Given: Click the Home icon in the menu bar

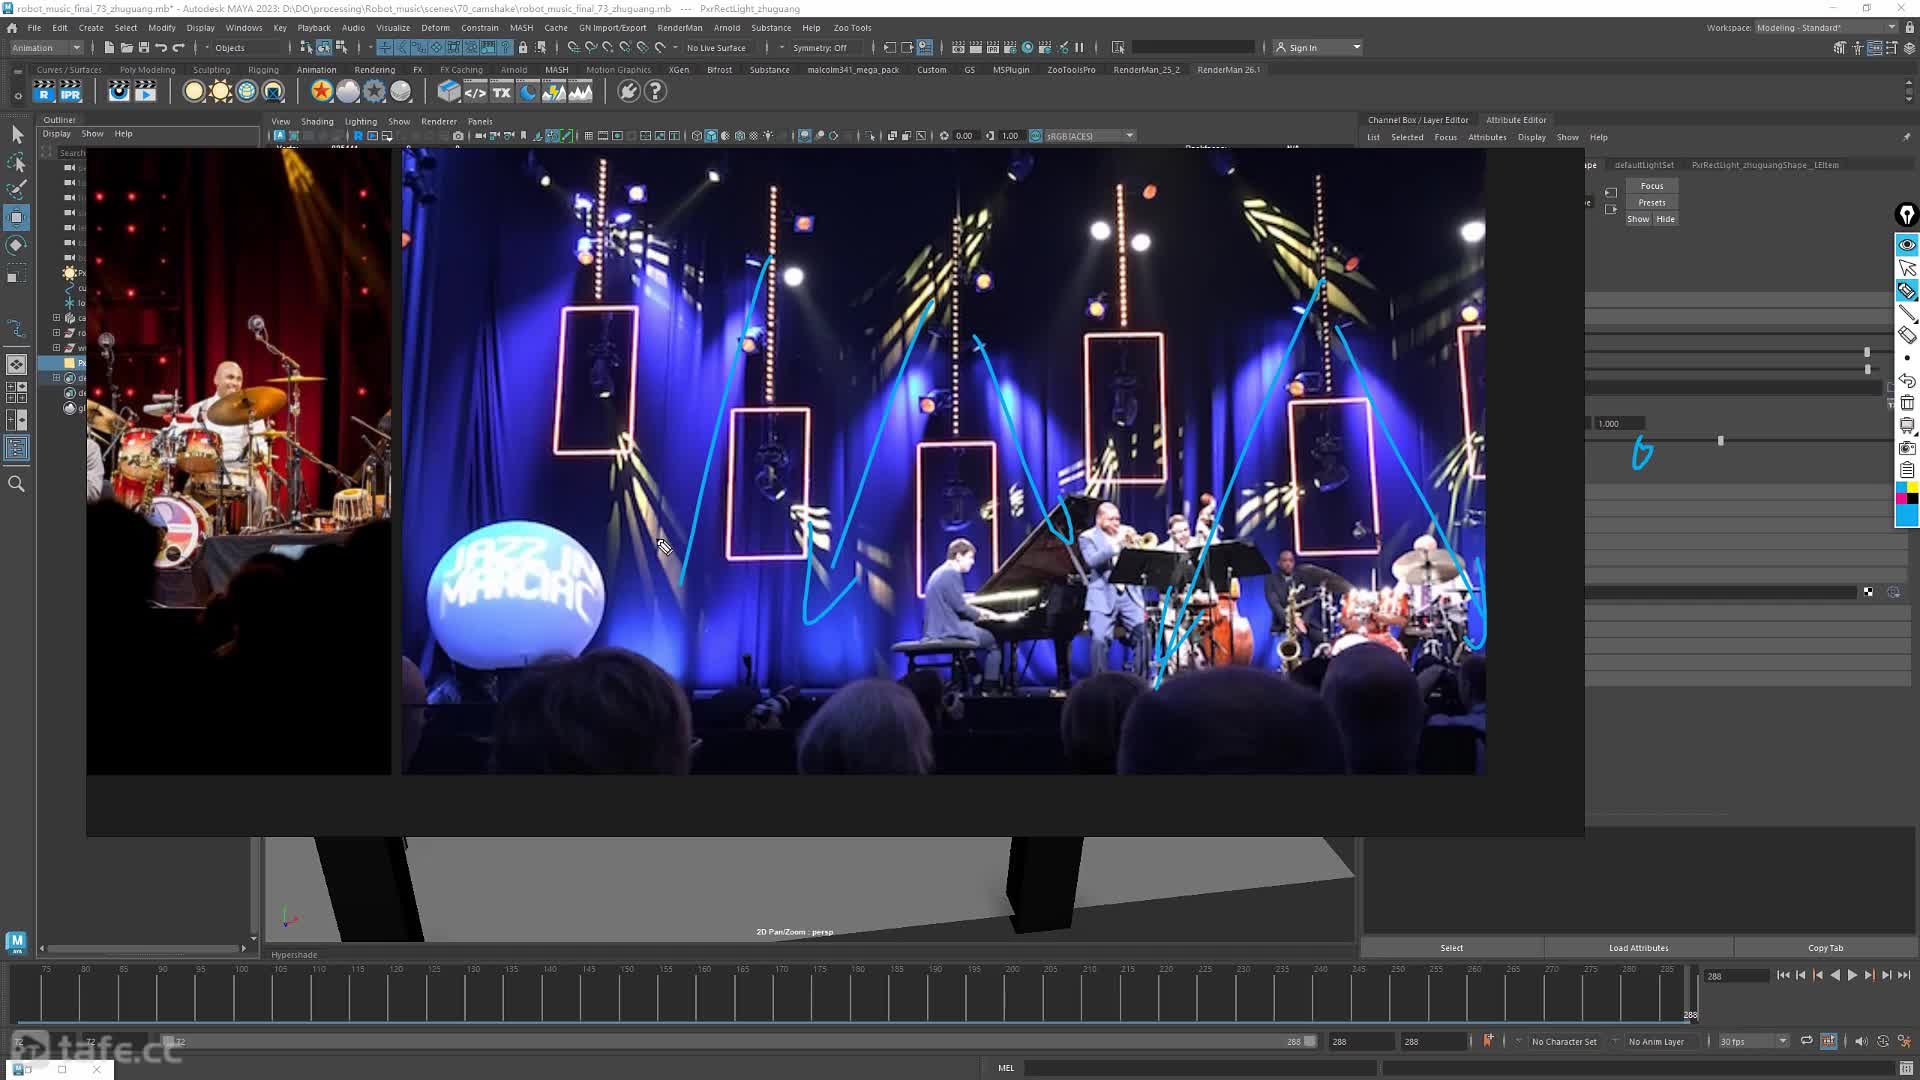Looking at the screenshot, I should click(12, 28).
